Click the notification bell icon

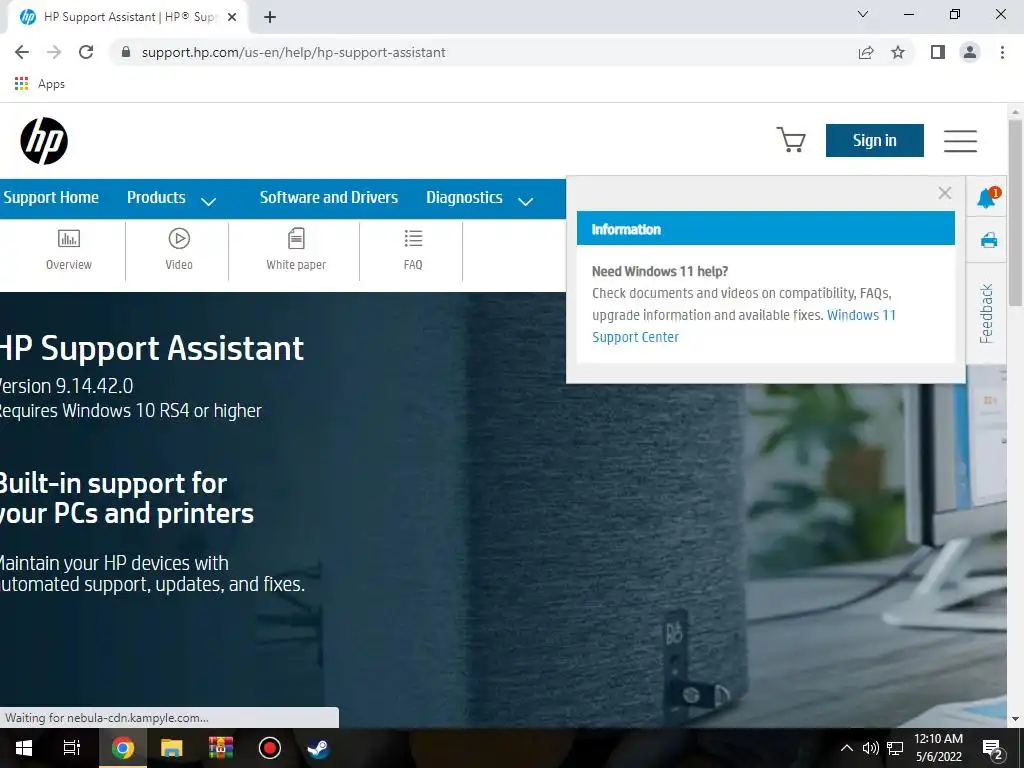tap(987, 197)
